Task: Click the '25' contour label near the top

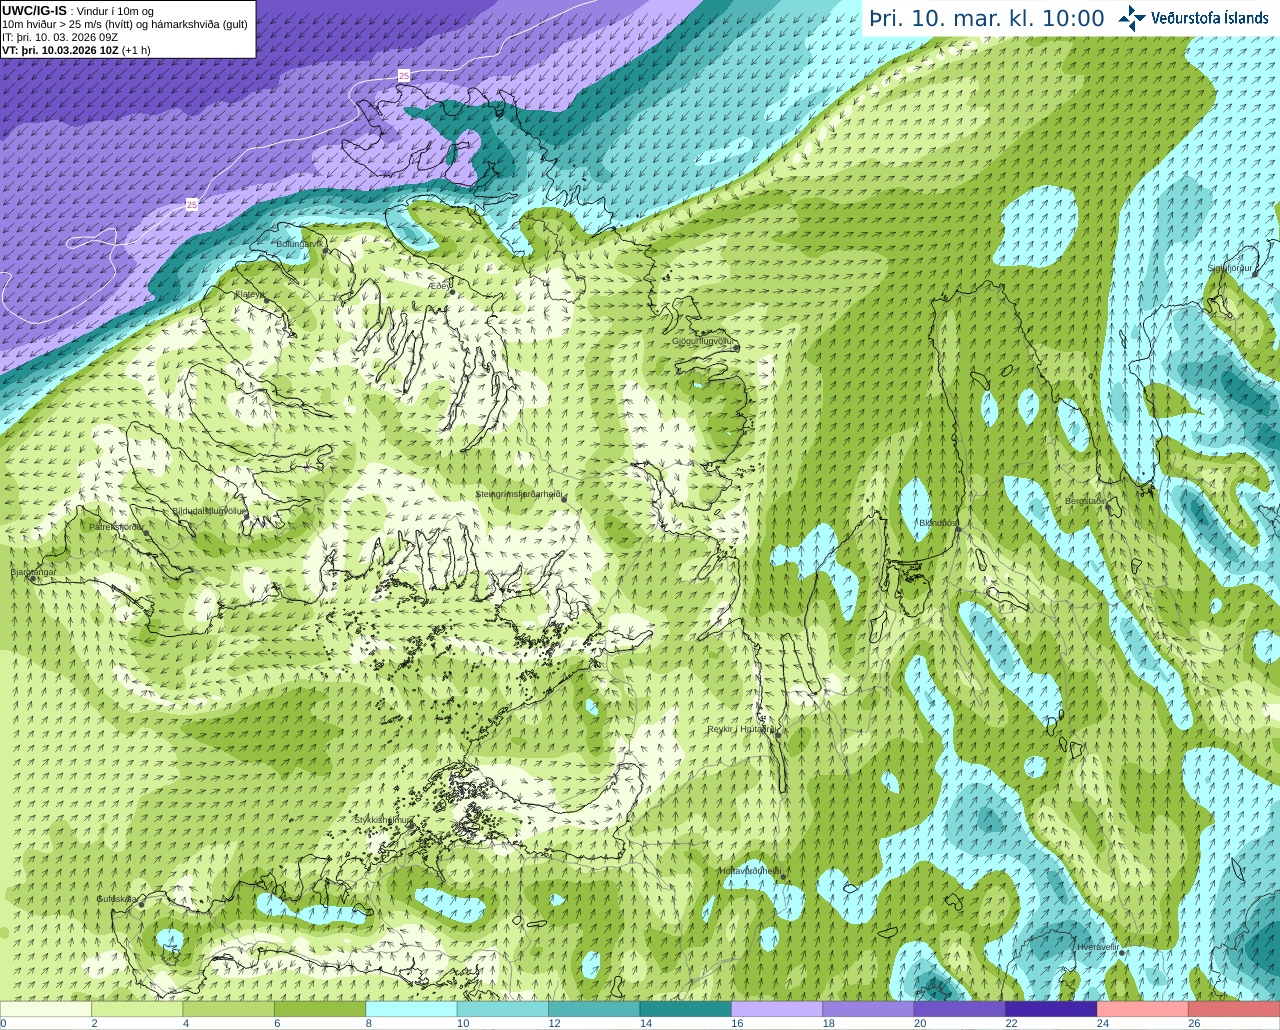Action: pos(404,75)
